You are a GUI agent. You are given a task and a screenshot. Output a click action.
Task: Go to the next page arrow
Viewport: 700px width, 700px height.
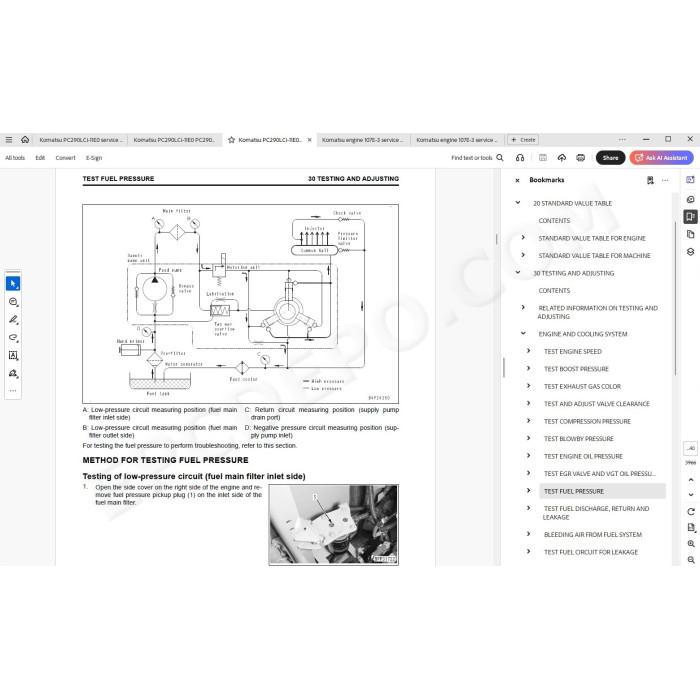691,495
